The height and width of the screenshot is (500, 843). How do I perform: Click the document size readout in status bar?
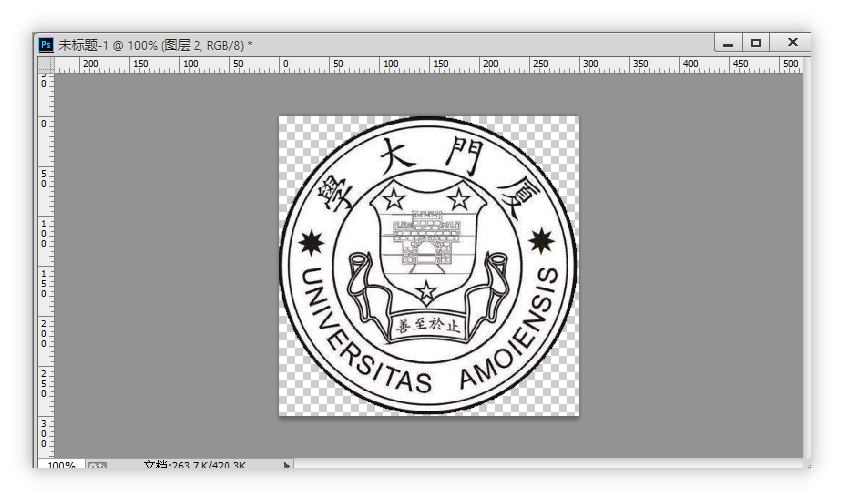tap(195, 466)
